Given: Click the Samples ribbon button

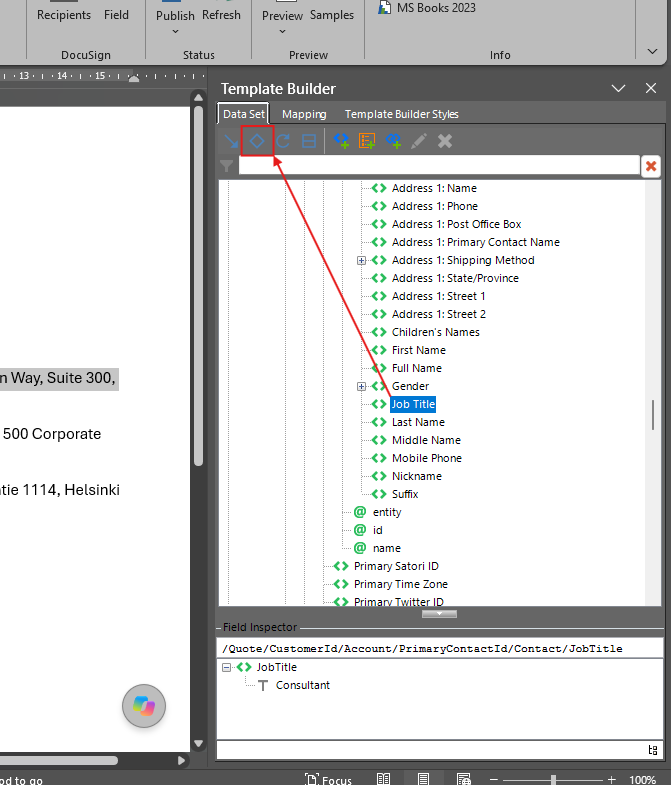Looking at the screenshot, I should click(331, 15).
